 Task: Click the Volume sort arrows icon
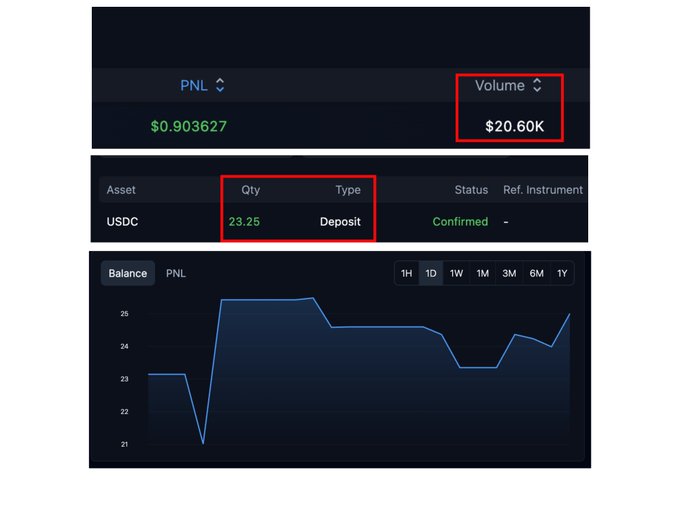[537, 85]
